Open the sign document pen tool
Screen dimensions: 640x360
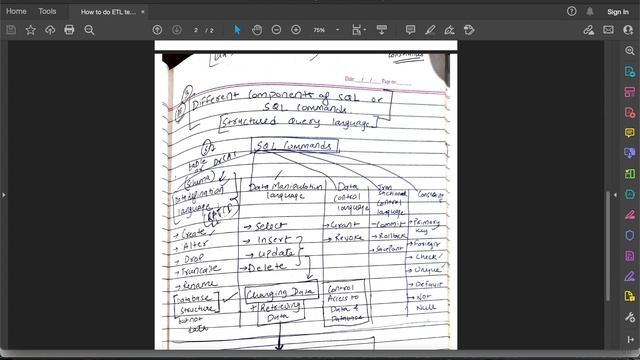click(x=449, y=30)
